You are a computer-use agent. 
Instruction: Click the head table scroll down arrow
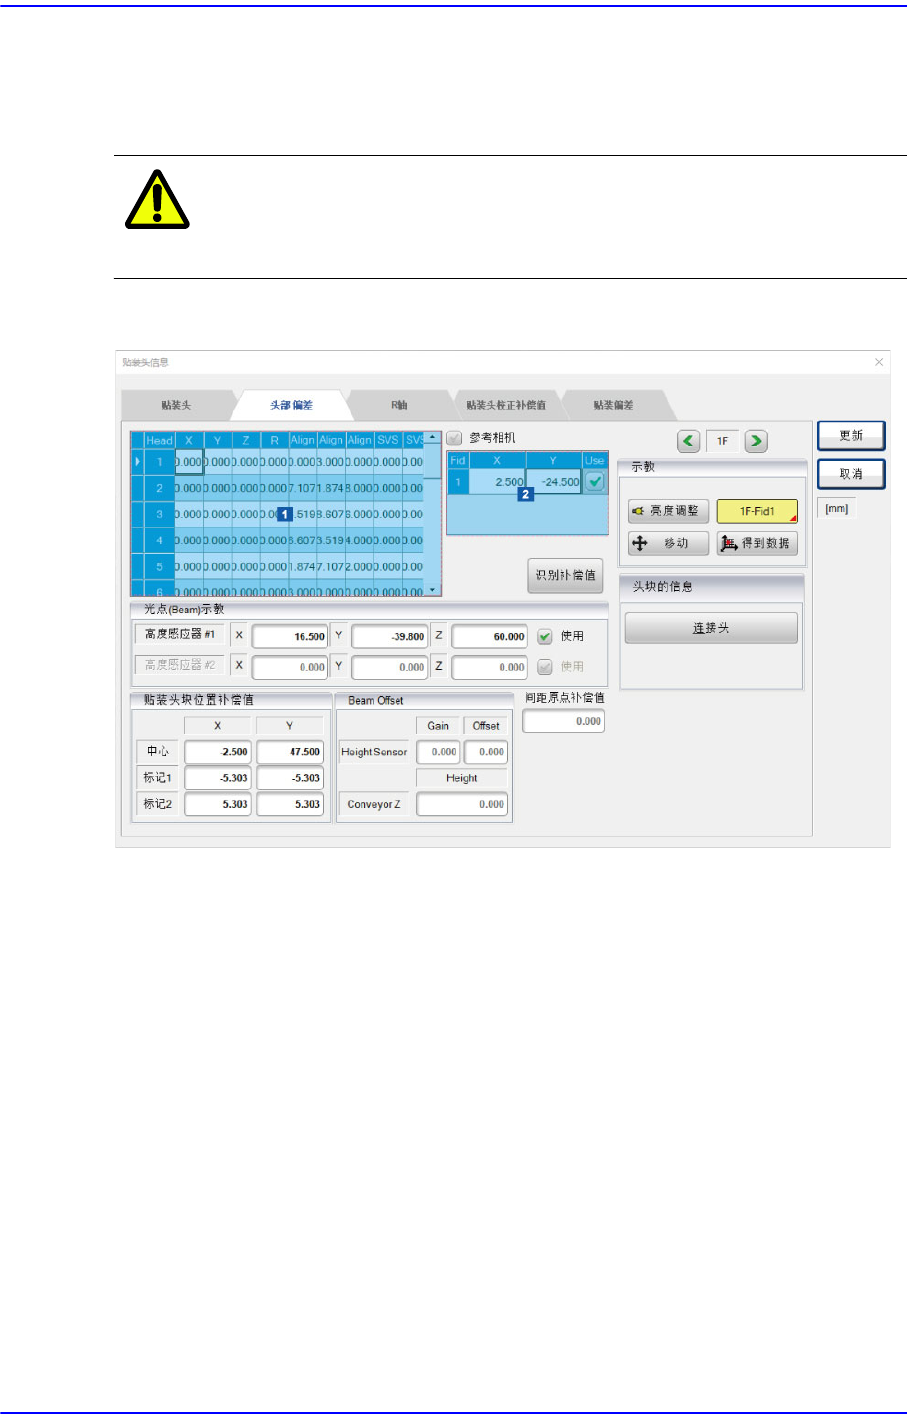pyautogui.click(x=432, y=590)
